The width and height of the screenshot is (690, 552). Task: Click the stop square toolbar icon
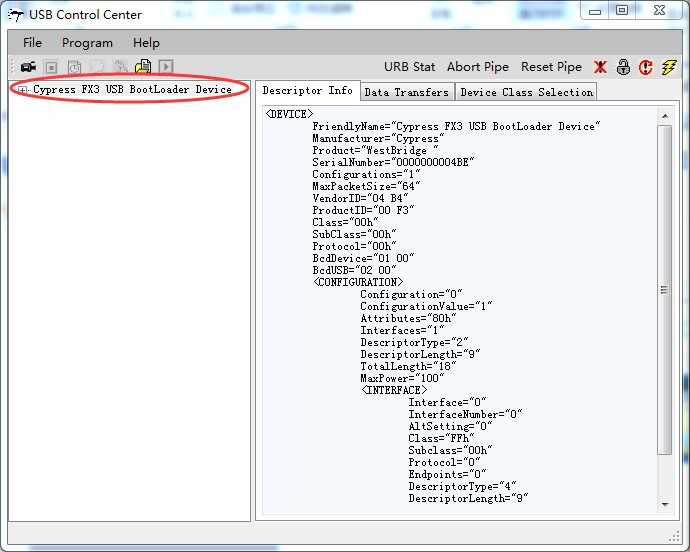pos(51,67)
